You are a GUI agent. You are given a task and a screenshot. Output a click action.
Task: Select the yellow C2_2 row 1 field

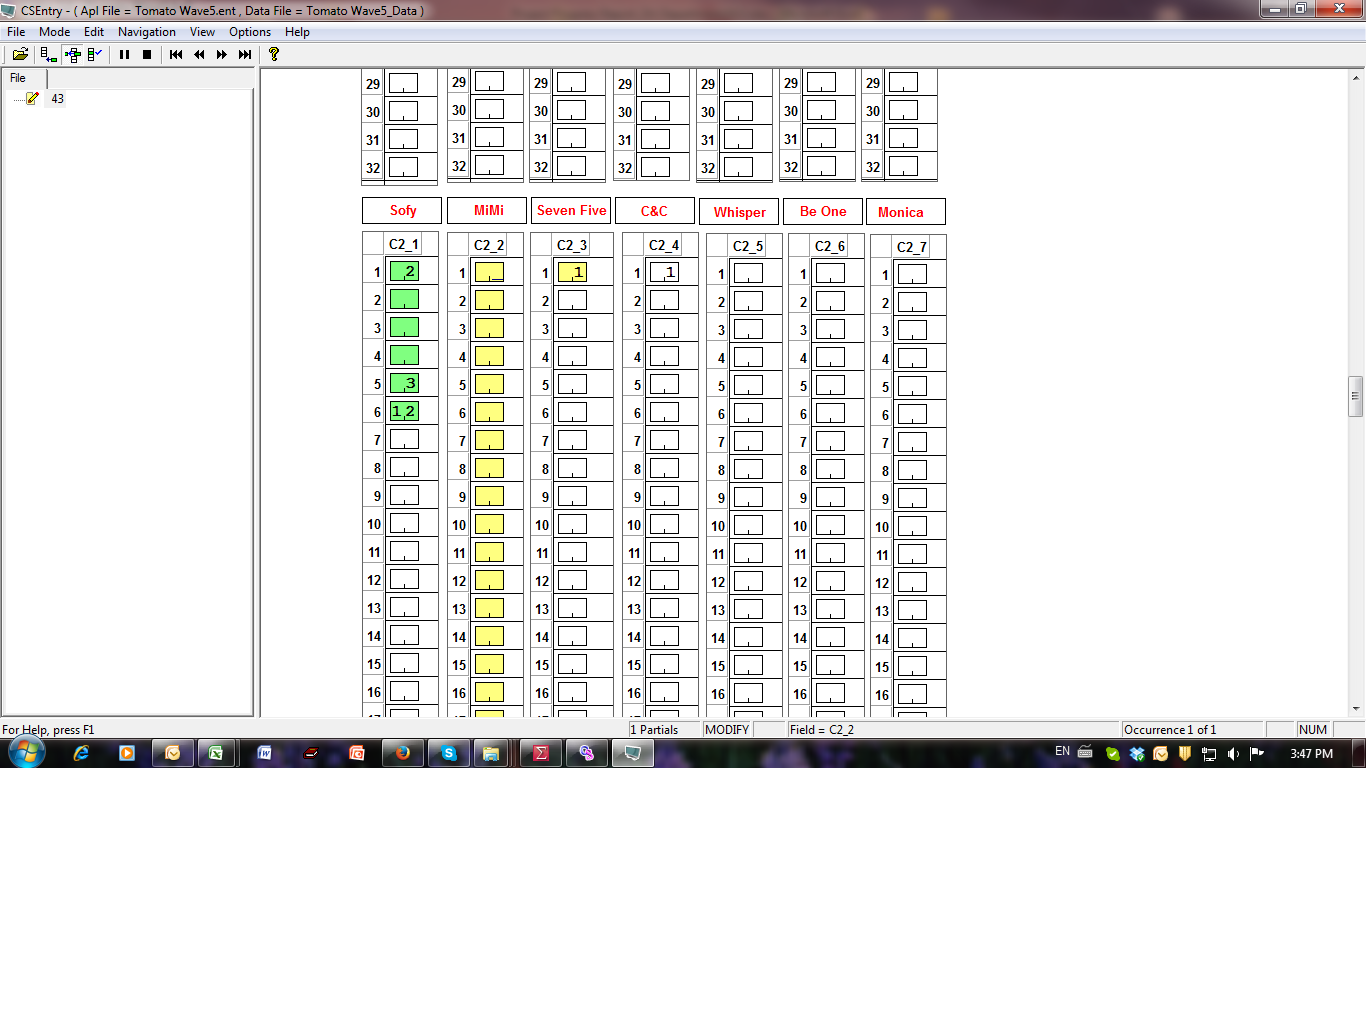point(489,272)
